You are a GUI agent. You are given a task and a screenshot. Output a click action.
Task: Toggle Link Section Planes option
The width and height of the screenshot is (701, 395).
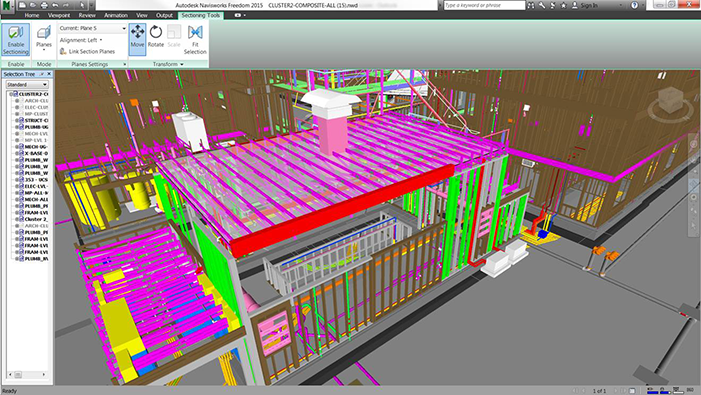(88, 51)
